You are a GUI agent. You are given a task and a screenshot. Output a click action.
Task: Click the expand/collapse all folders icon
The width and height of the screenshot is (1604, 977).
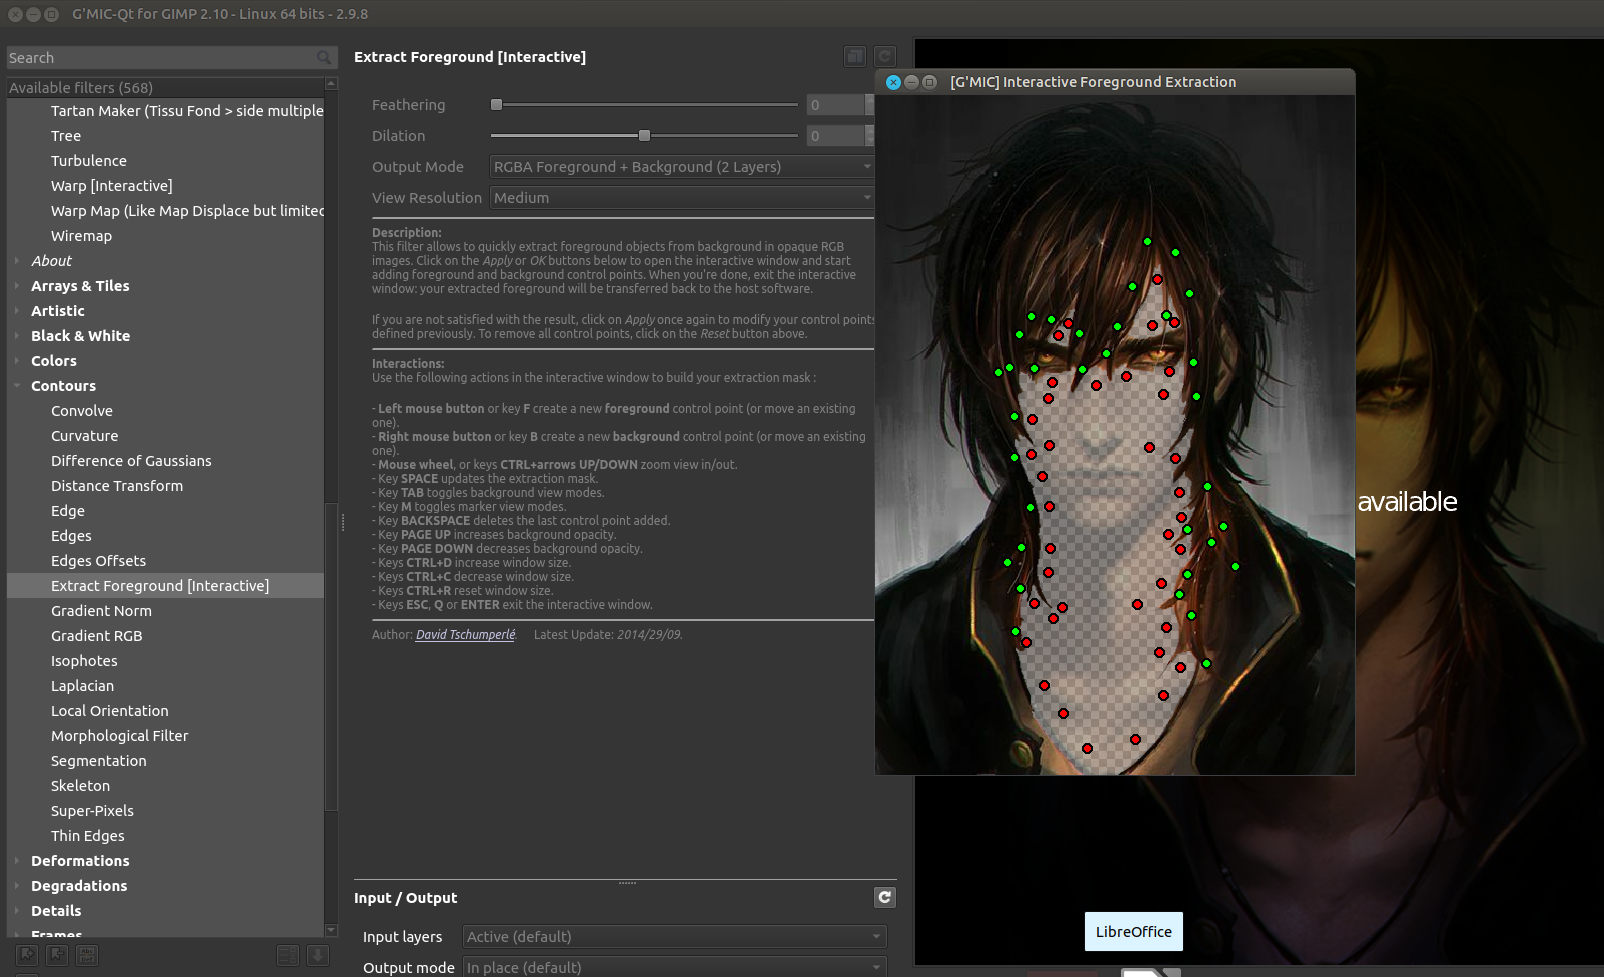287,955
